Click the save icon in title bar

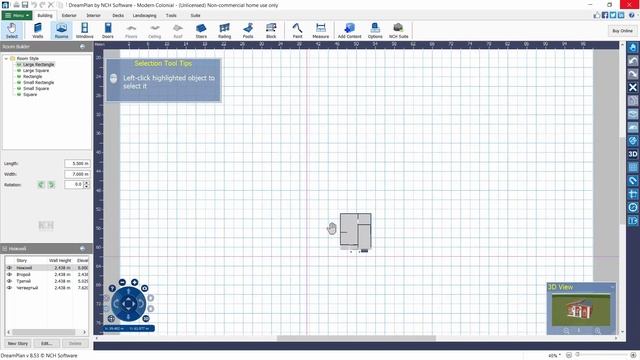(x=24, y=5)
